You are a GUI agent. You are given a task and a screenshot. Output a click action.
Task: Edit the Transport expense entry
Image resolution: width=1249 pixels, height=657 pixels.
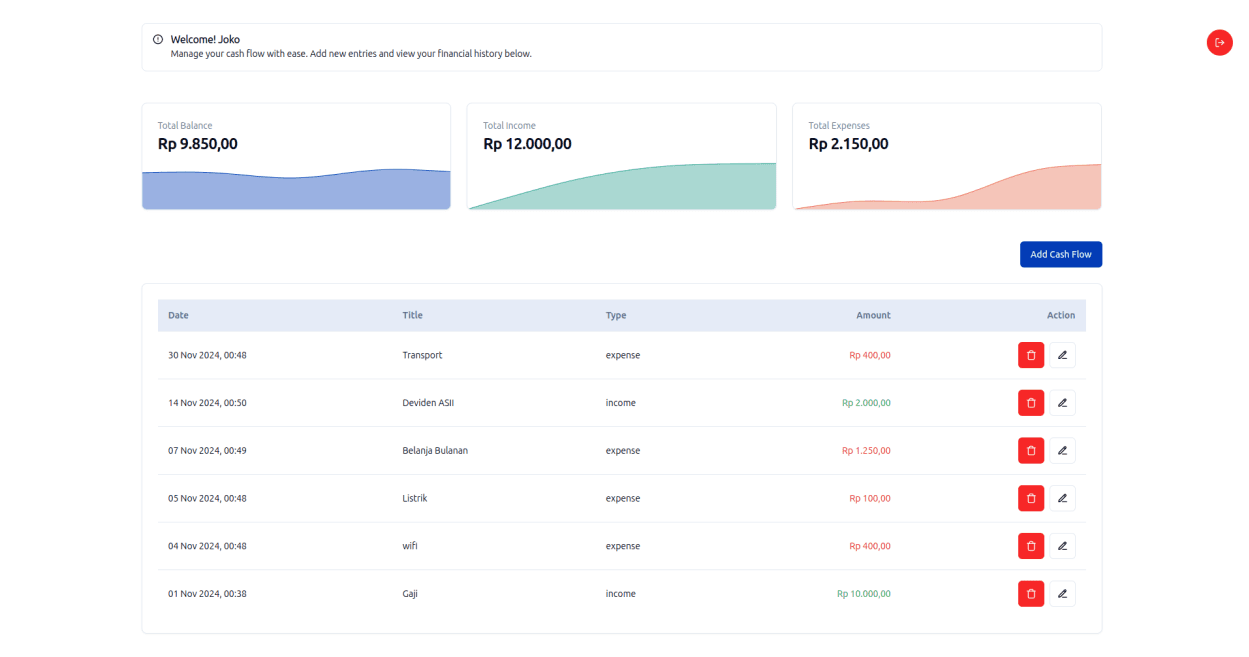tap(1062, 355)
